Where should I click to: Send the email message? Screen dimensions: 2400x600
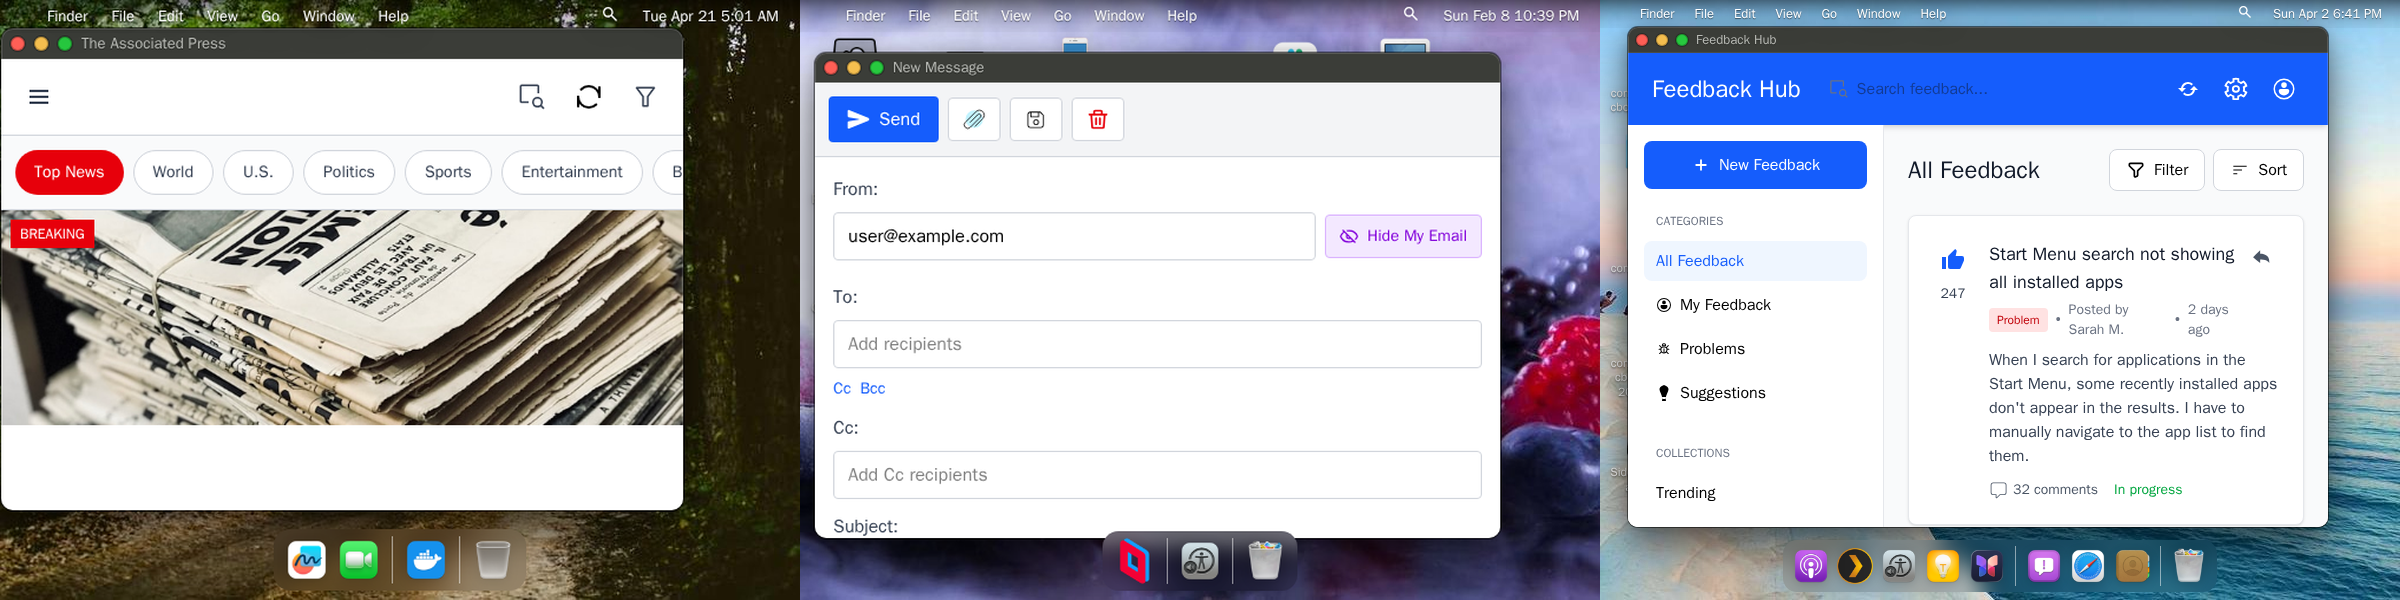883,120
